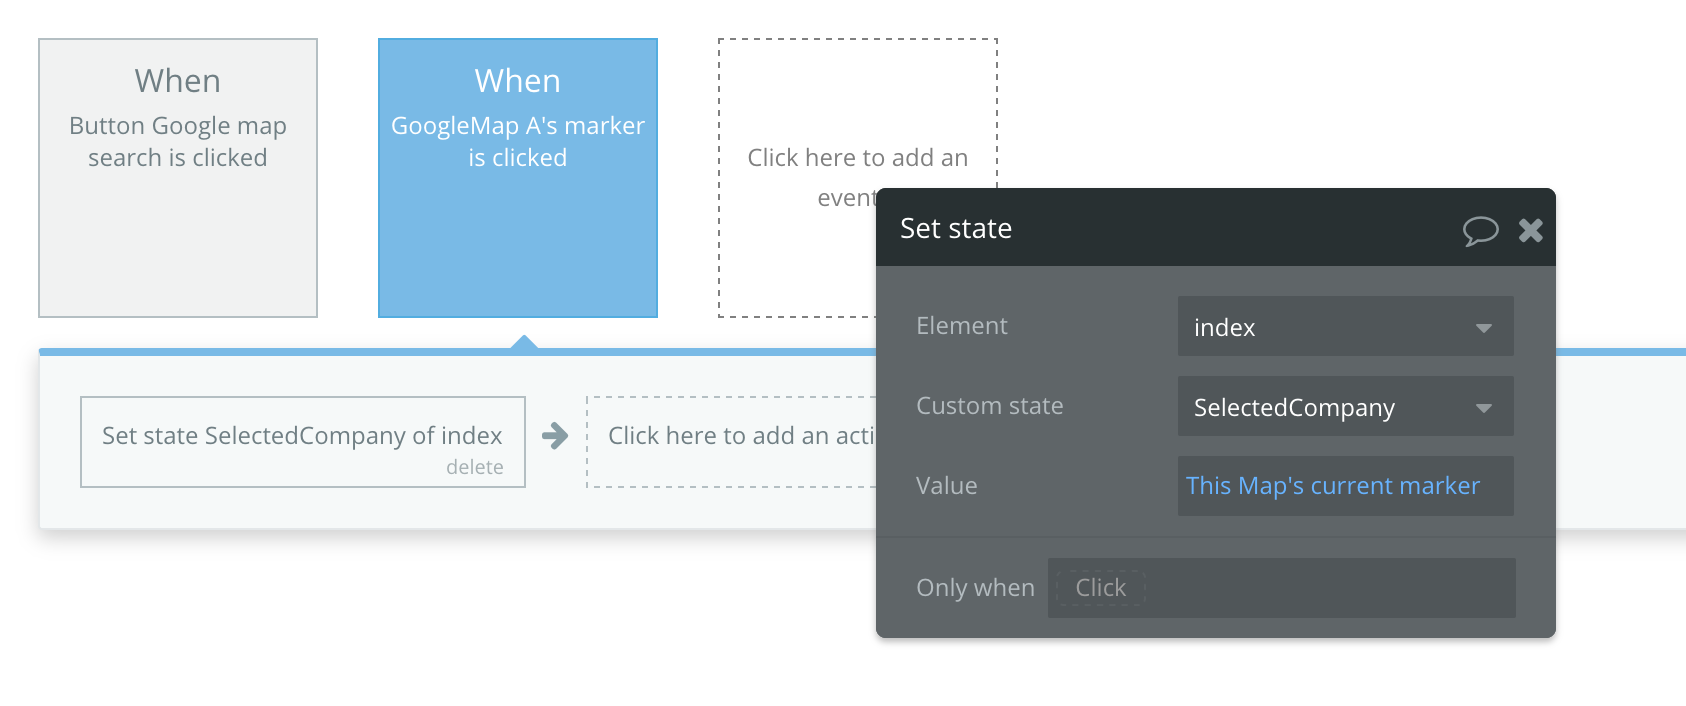Image resolution: width=1686 pixels, height=706 pixels.
Task: Click the Value label in dialog
Action: (x=946, y=486)
